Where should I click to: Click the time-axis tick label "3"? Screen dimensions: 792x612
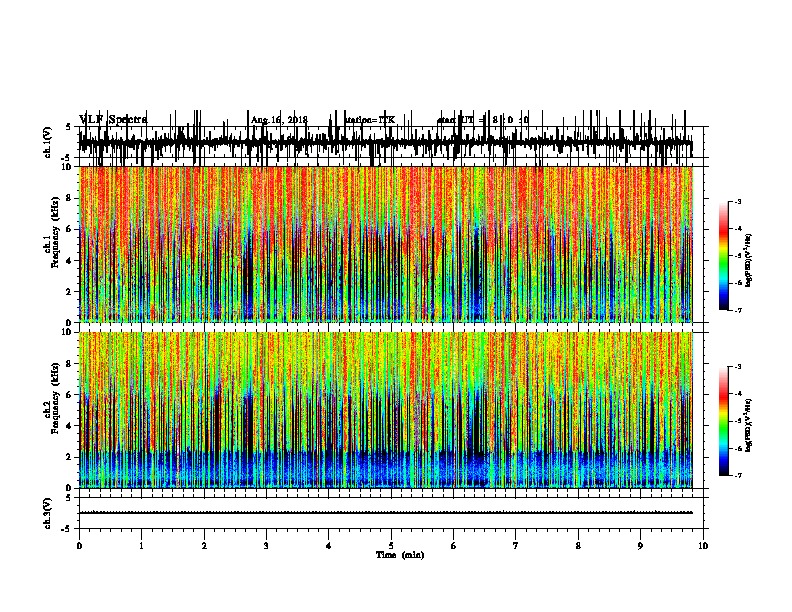pos(266,546)
